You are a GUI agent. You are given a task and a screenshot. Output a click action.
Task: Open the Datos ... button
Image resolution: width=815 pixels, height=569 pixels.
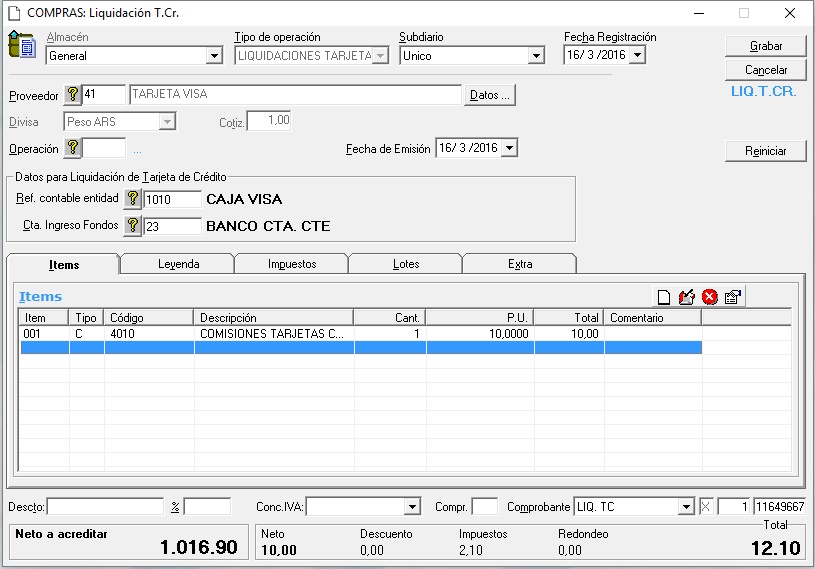(490, 95)
